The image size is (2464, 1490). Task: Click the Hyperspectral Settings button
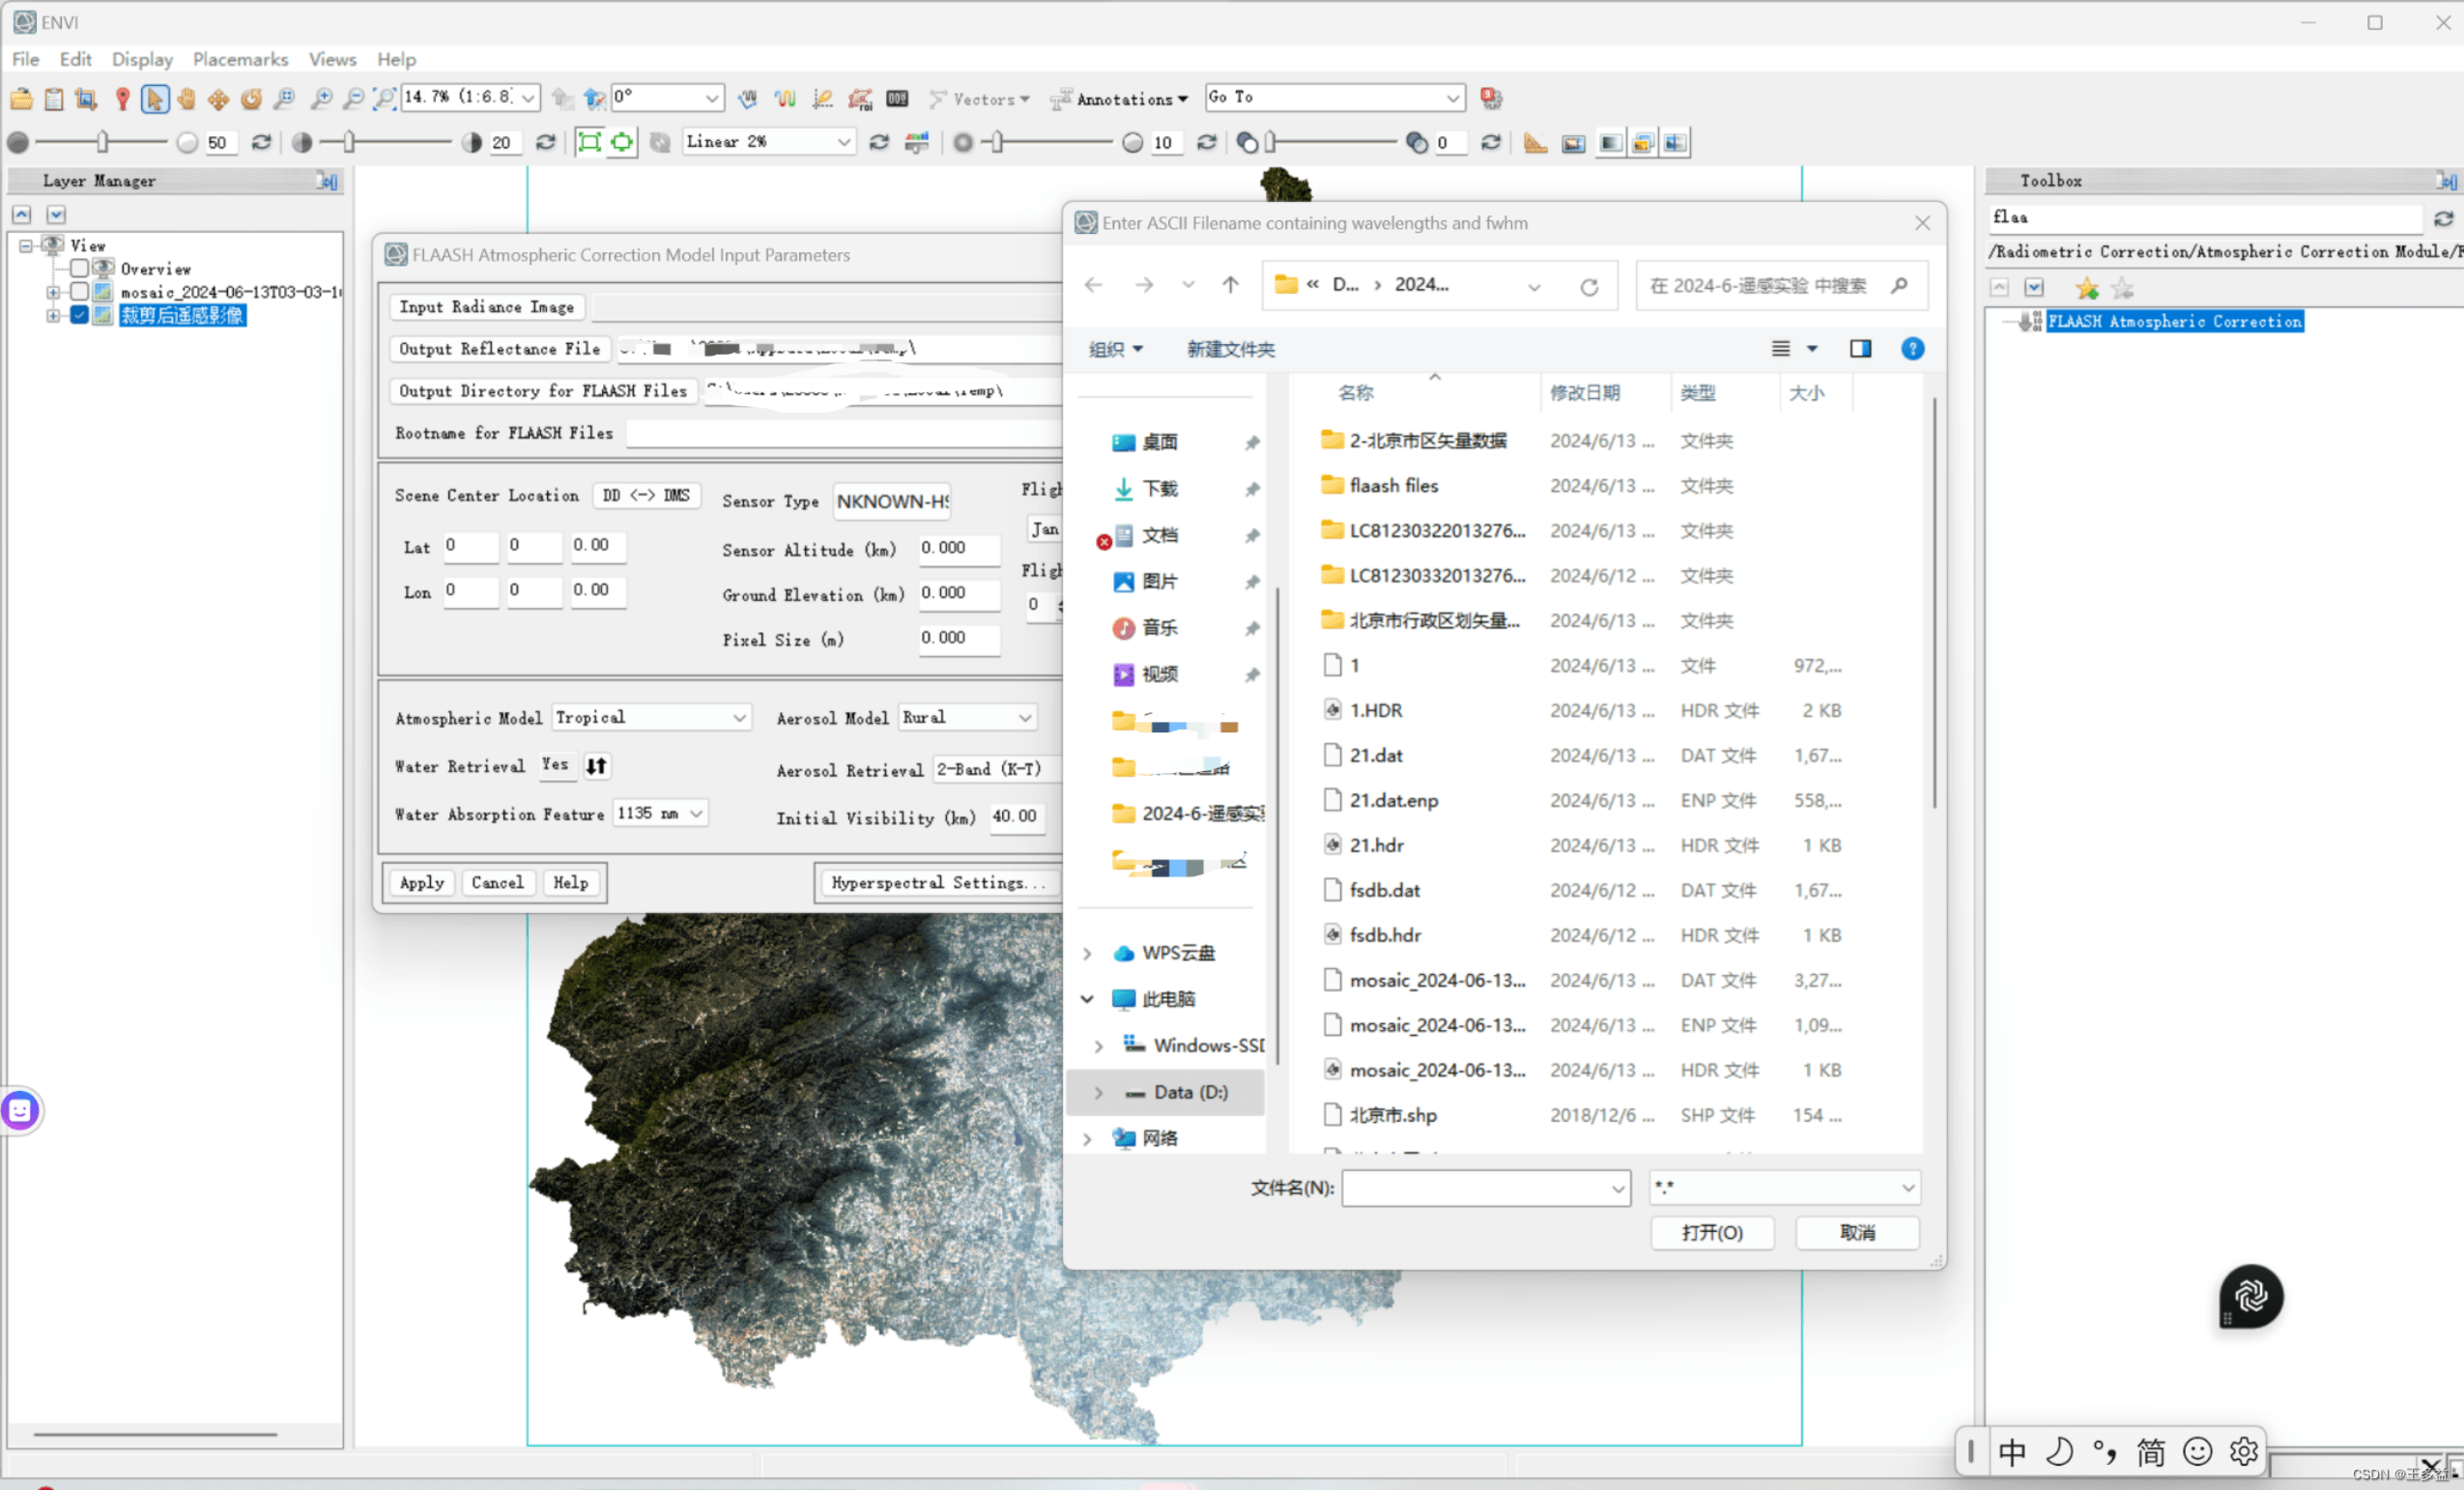pos(937,883)
